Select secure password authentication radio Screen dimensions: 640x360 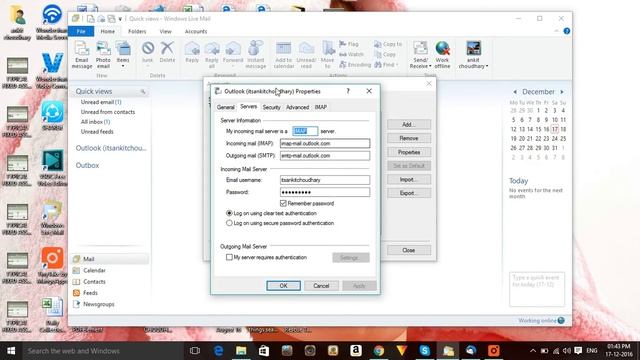tap(229, 223)
